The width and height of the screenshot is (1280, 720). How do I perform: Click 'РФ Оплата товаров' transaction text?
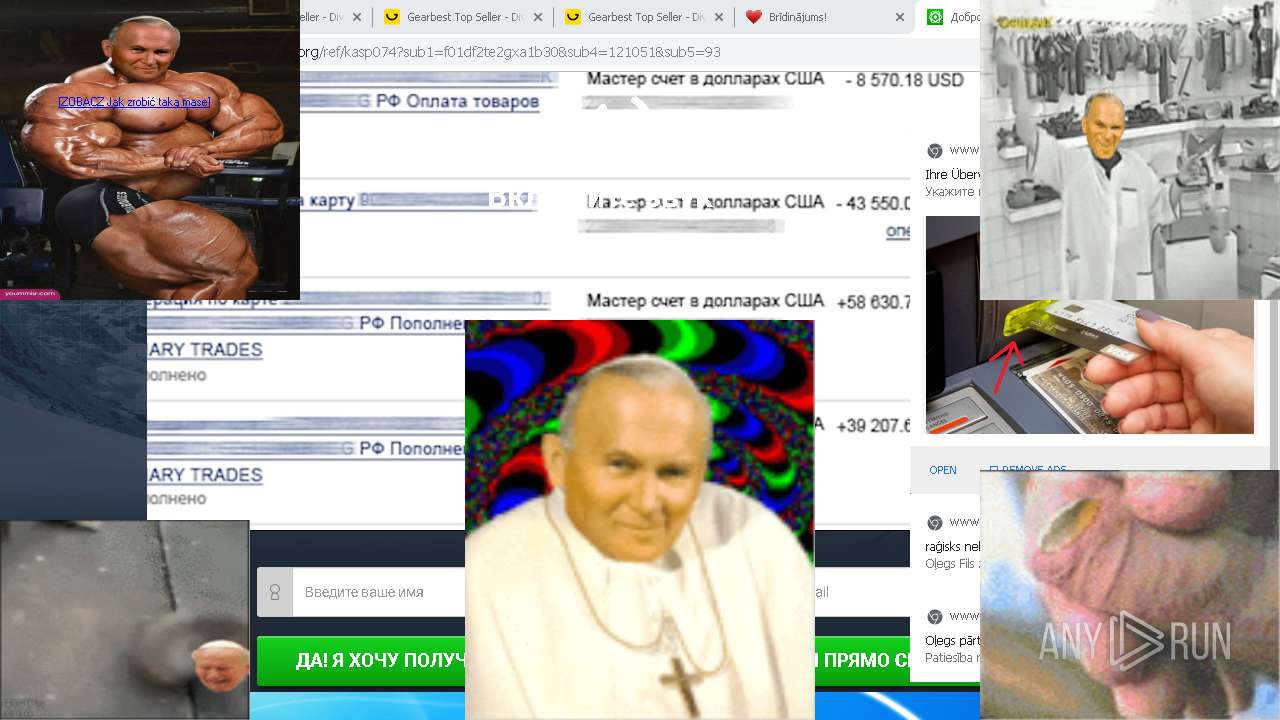pyautogui.click(x=457, y=101)
